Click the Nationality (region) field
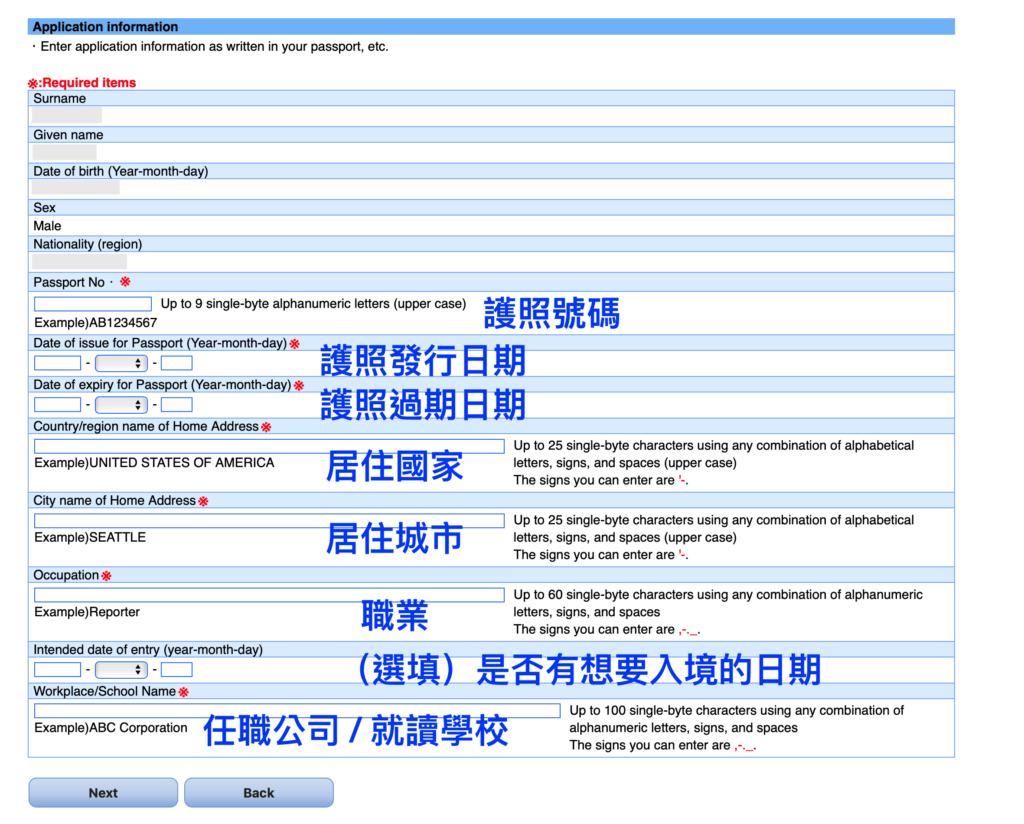1024x824 pixels. pyautogui.click(x=78, y=261)
